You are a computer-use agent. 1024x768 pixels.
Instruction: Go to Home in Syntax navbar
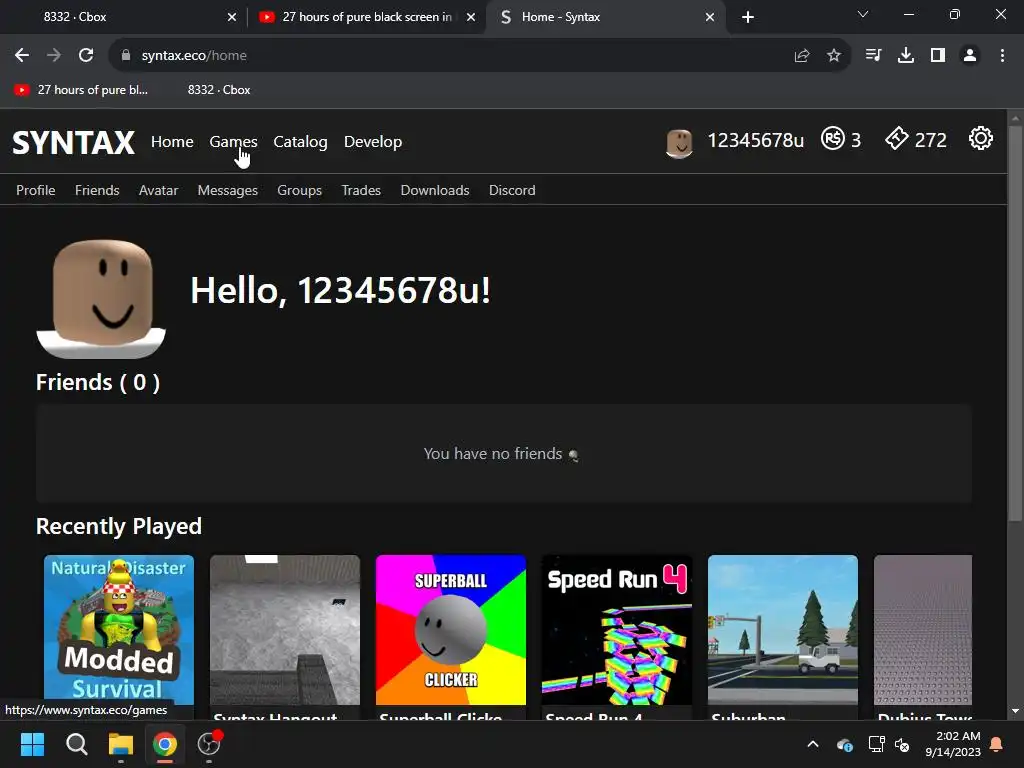(x=172, y=142)
